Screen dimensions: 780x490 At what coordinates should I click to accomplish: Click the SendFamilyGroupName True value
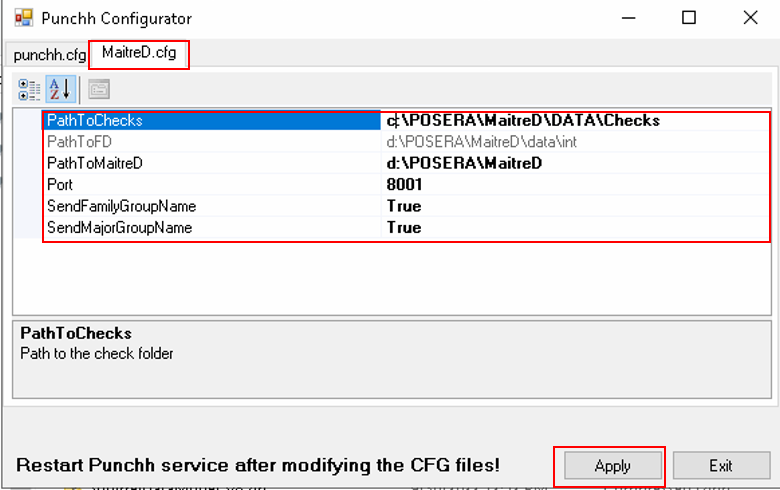404,206
